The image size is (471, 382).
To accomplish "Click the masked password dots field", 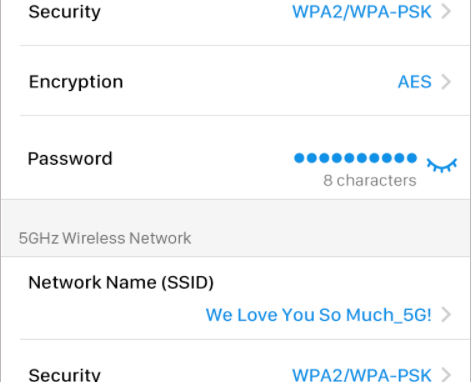I will coord(355,158).
